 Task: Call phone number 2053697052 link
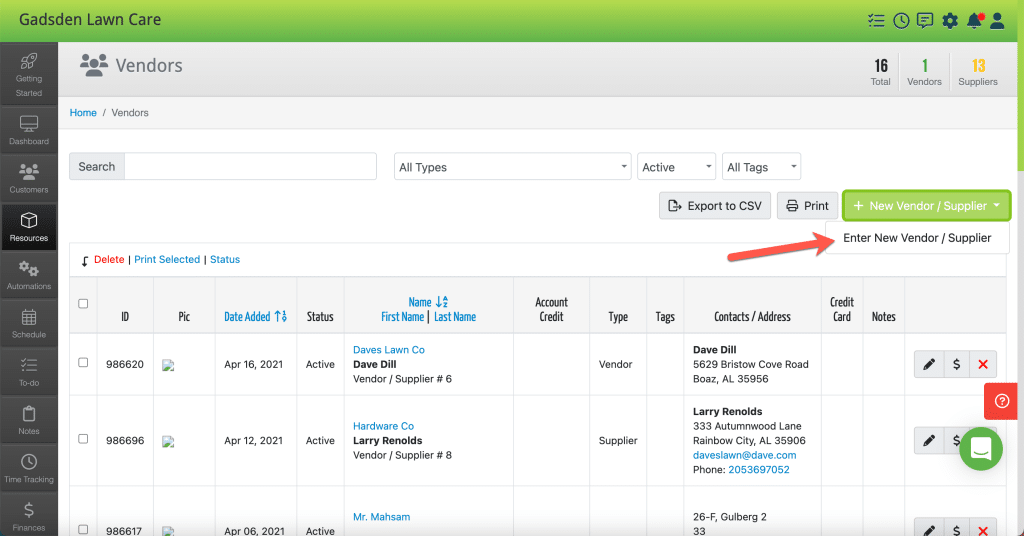click(759, 469)
